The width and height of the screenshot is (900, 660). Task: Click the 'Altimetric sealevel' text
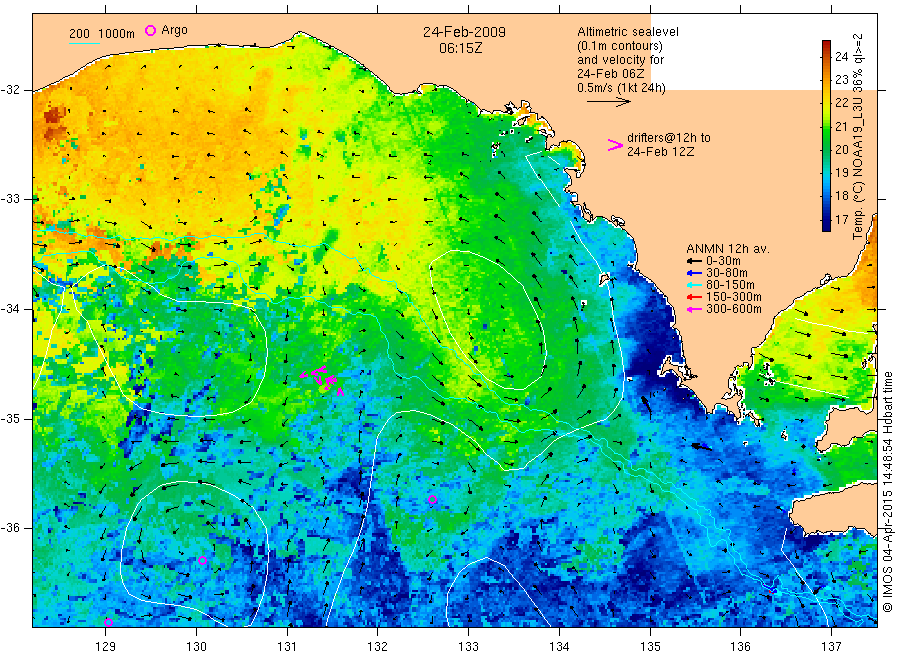click(628, 32)
